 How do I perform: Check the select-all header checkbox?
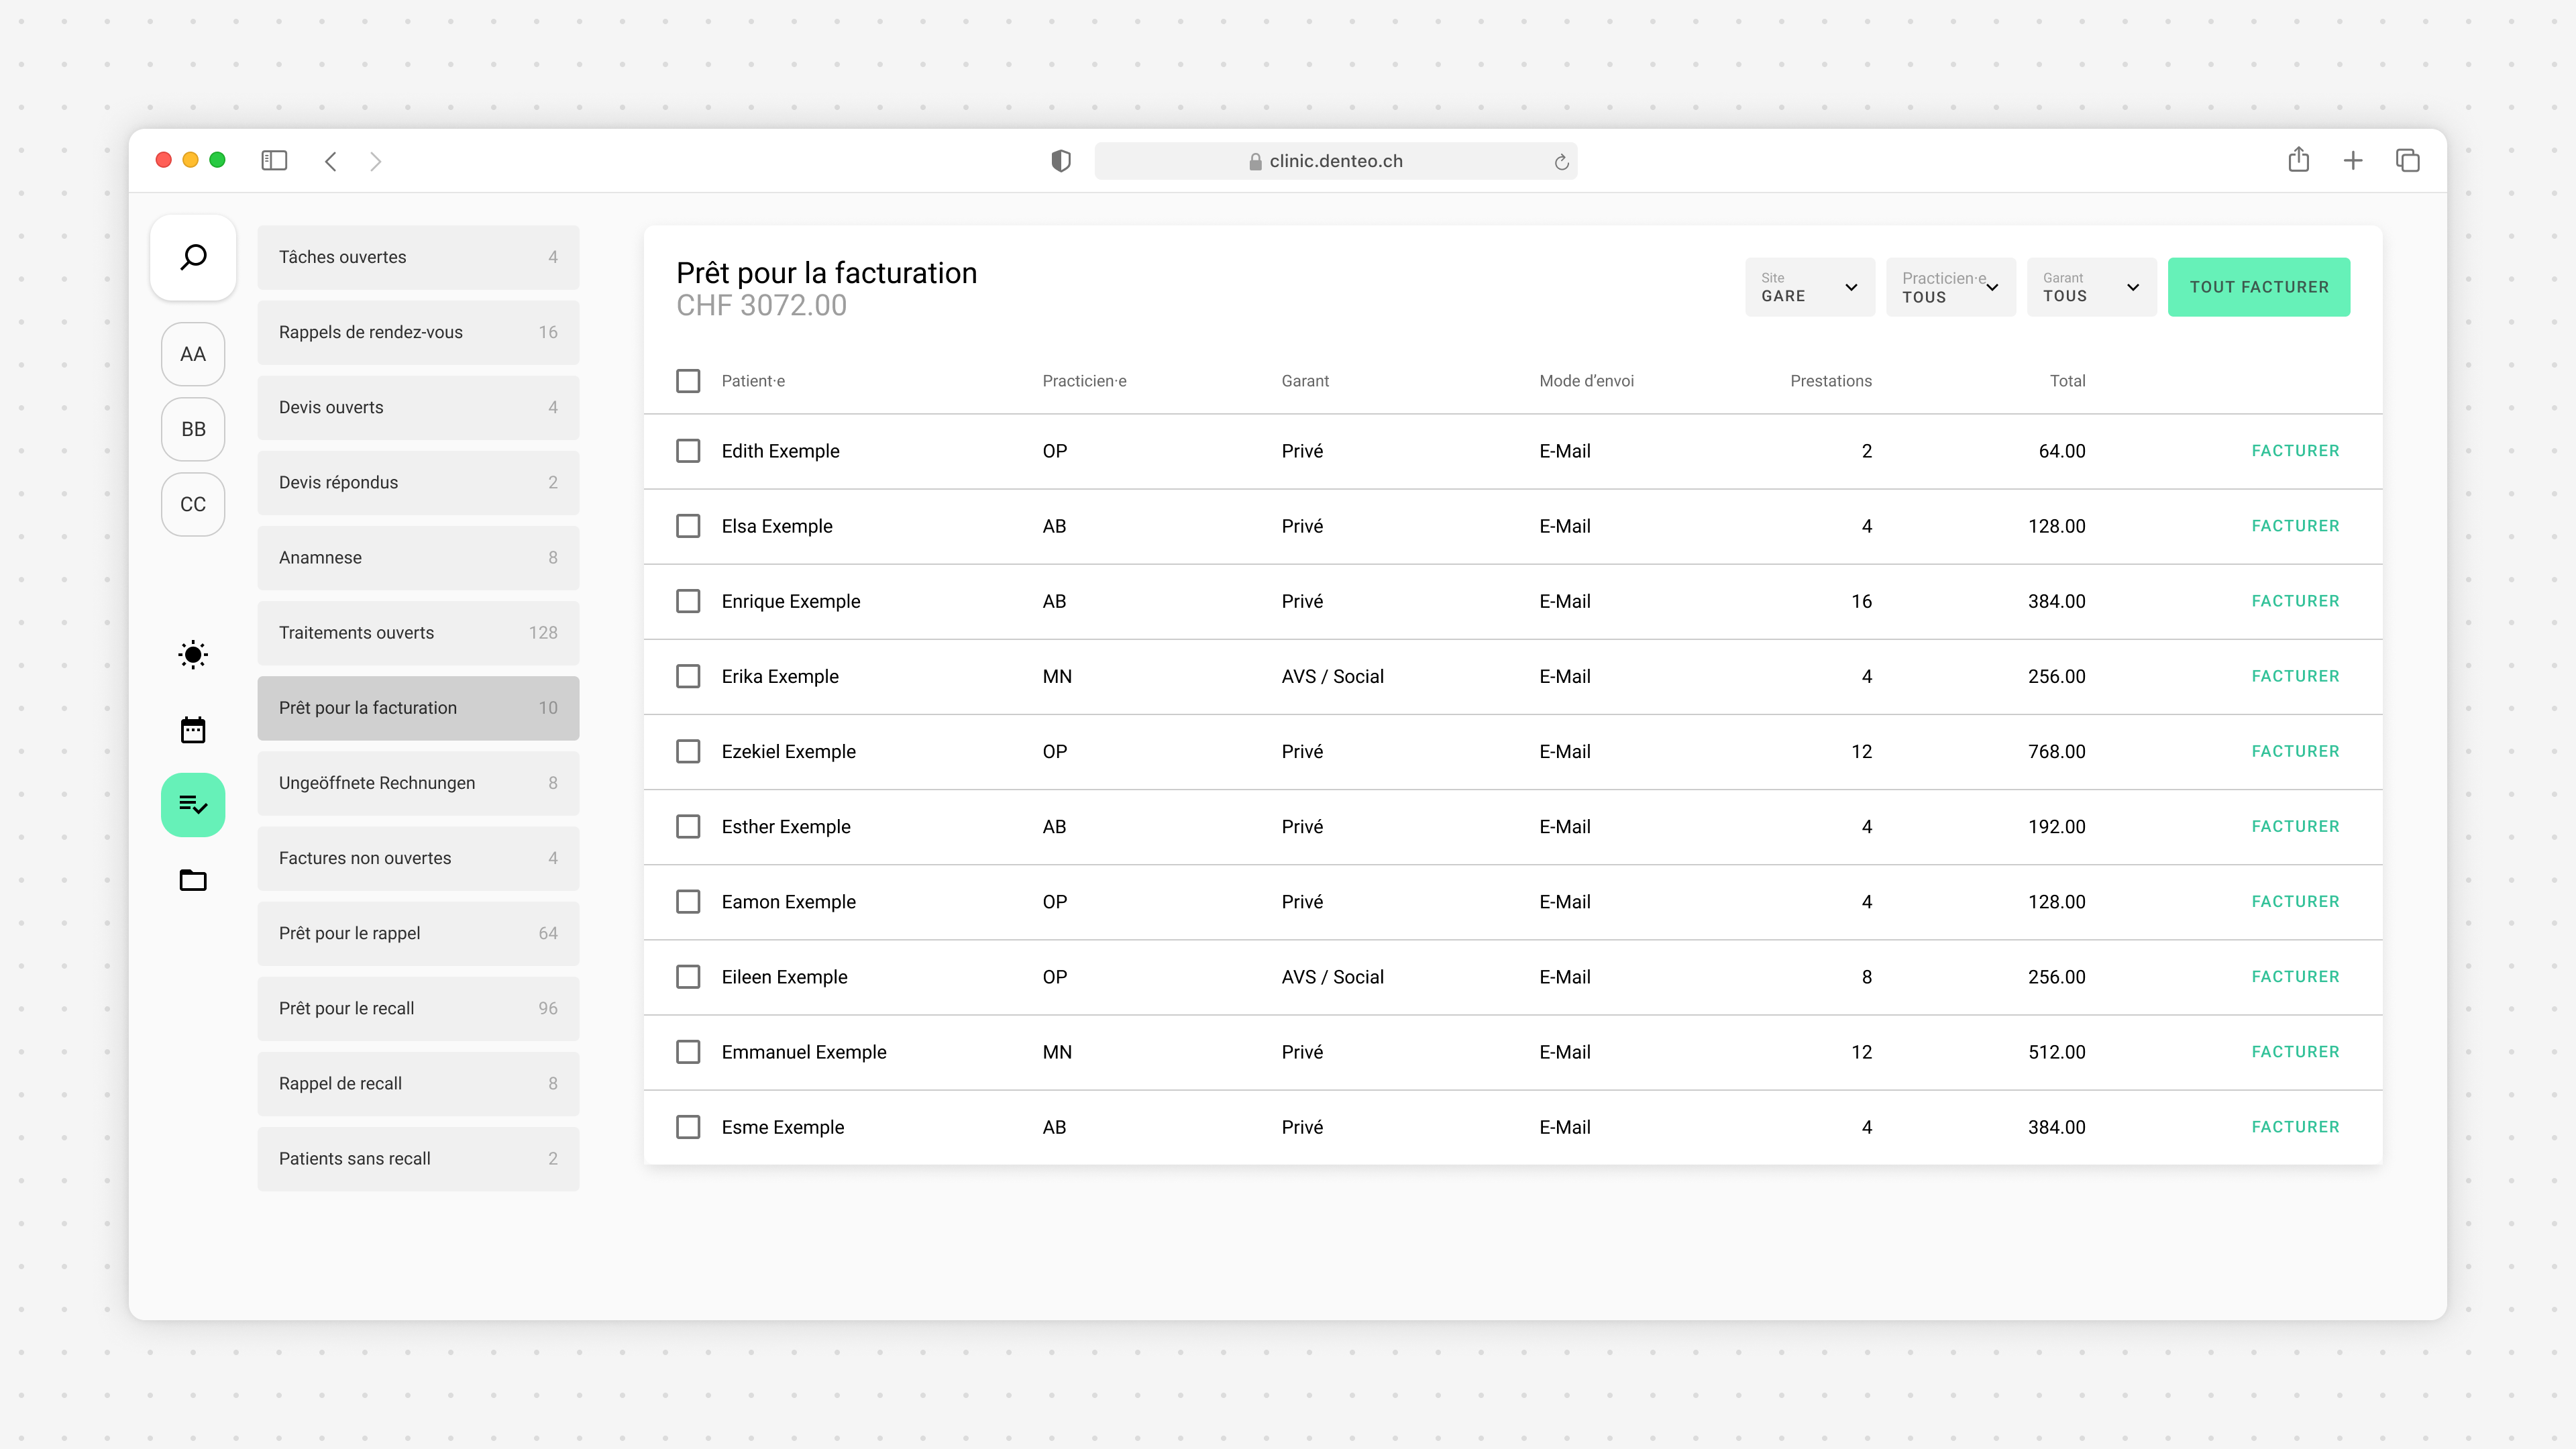pos(688,381)
